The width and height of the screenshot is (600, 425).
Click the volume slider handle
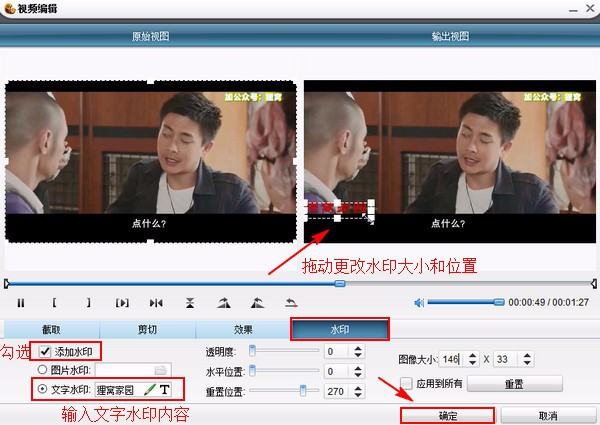tap(499, 302)
